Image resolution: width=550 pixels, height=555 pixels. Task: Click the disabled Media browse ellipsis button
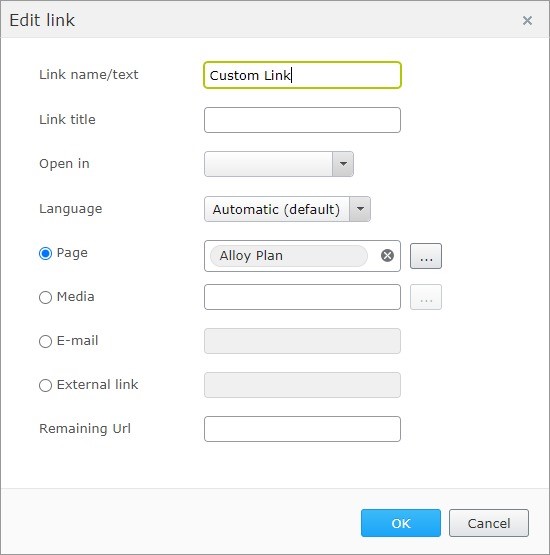click(x=426, y=297)
